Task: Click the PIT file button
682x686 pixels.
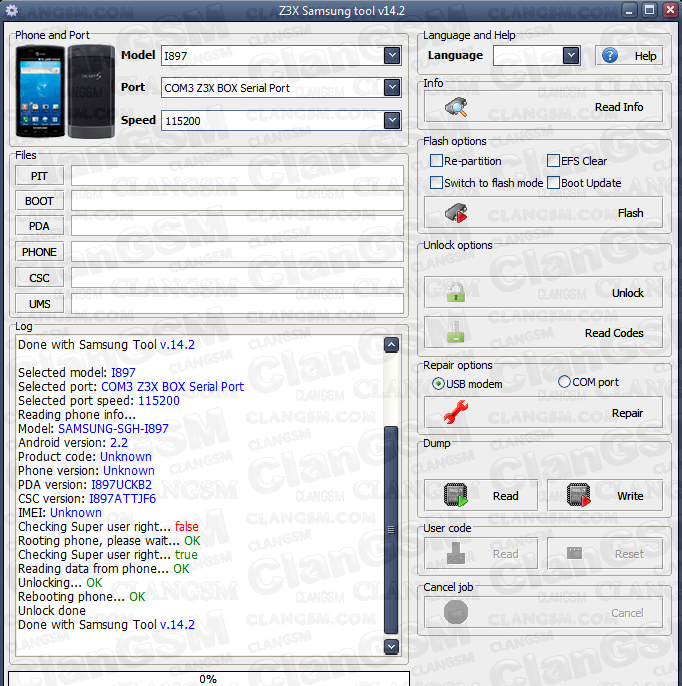Action: (x=39, y=176)
